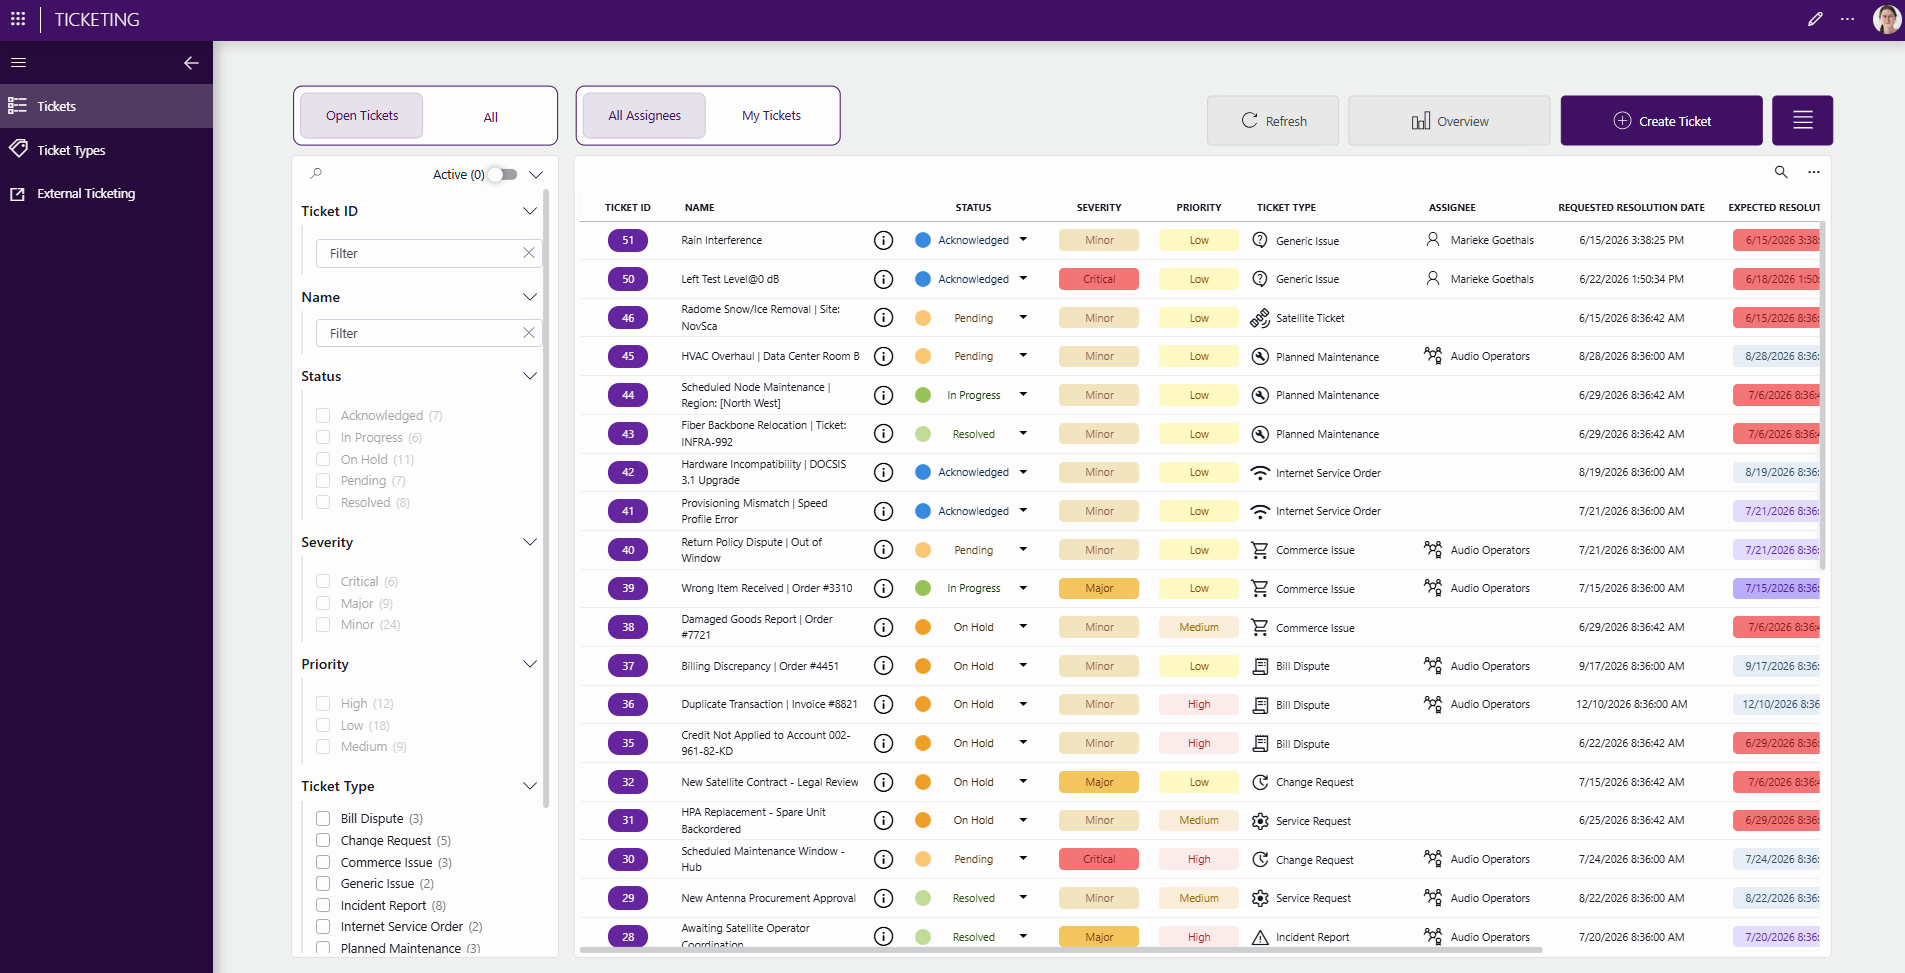Click Planned Maintenance icon for ticket 44
Viewport: 1905px width, 973px height.
pyautogui.click(x=1260, y=395)
